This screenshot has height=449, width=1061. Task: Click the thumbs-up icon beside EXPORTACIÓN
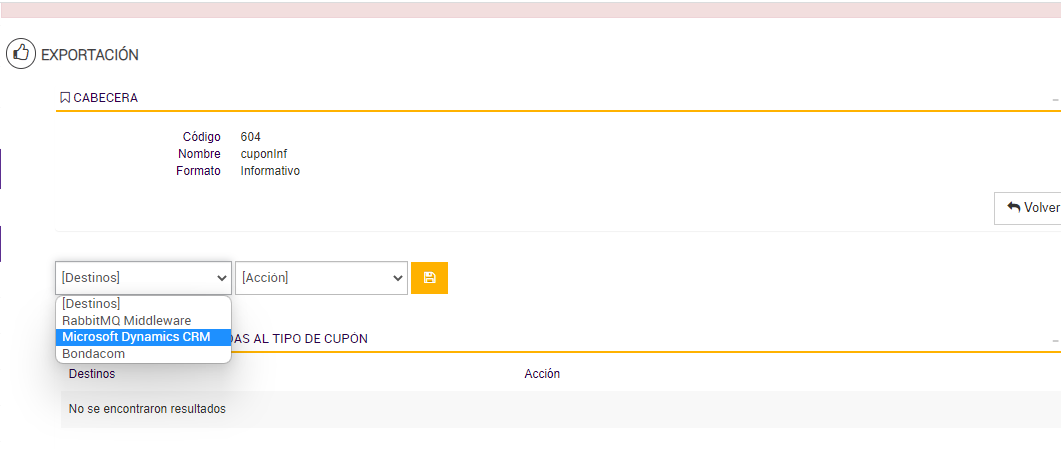pyautogui.click(x=20, y=54)
